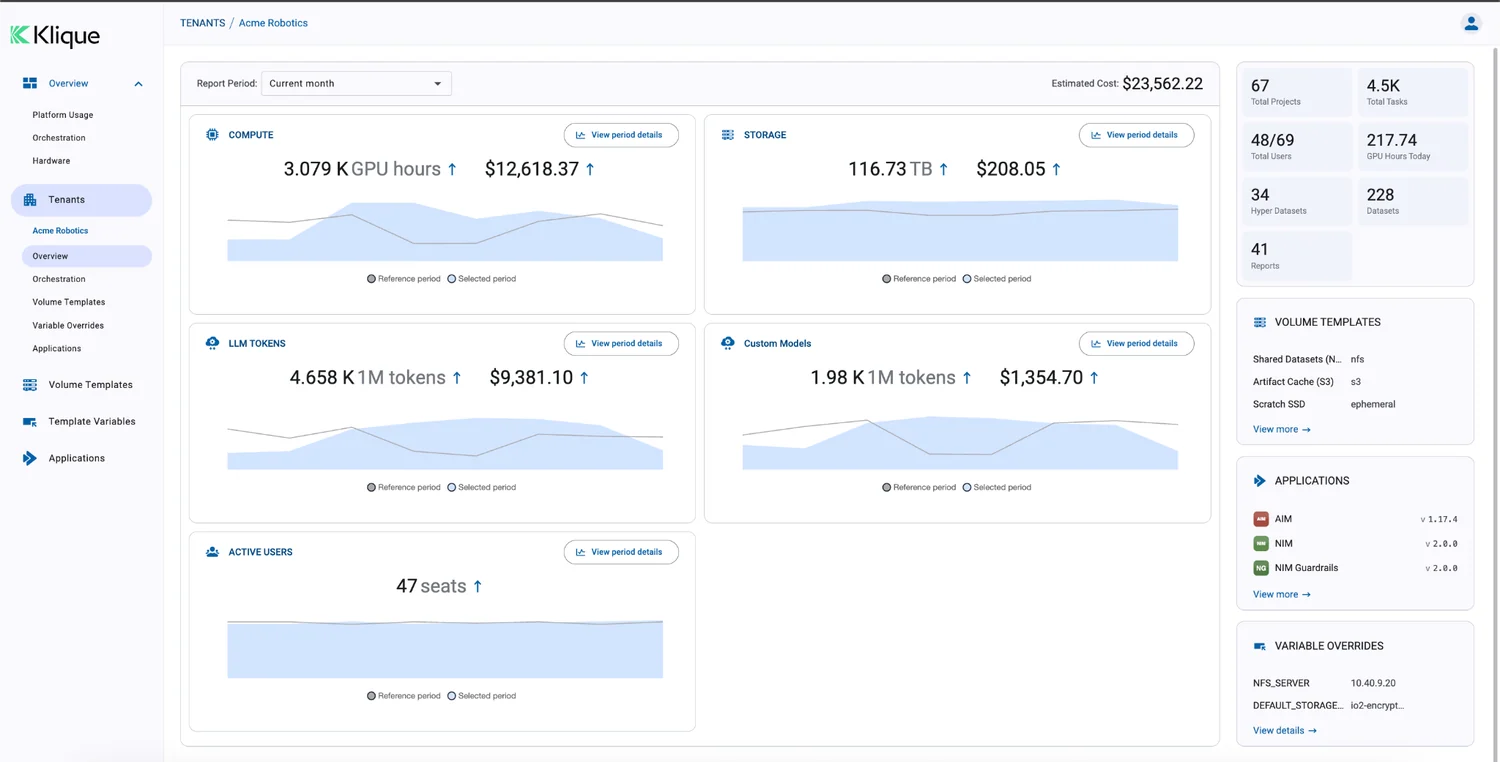Click the Hyper Datasets stat tile
Image resolution: width=1500 pixels, height=762 pixels.
click(1296, 201)
